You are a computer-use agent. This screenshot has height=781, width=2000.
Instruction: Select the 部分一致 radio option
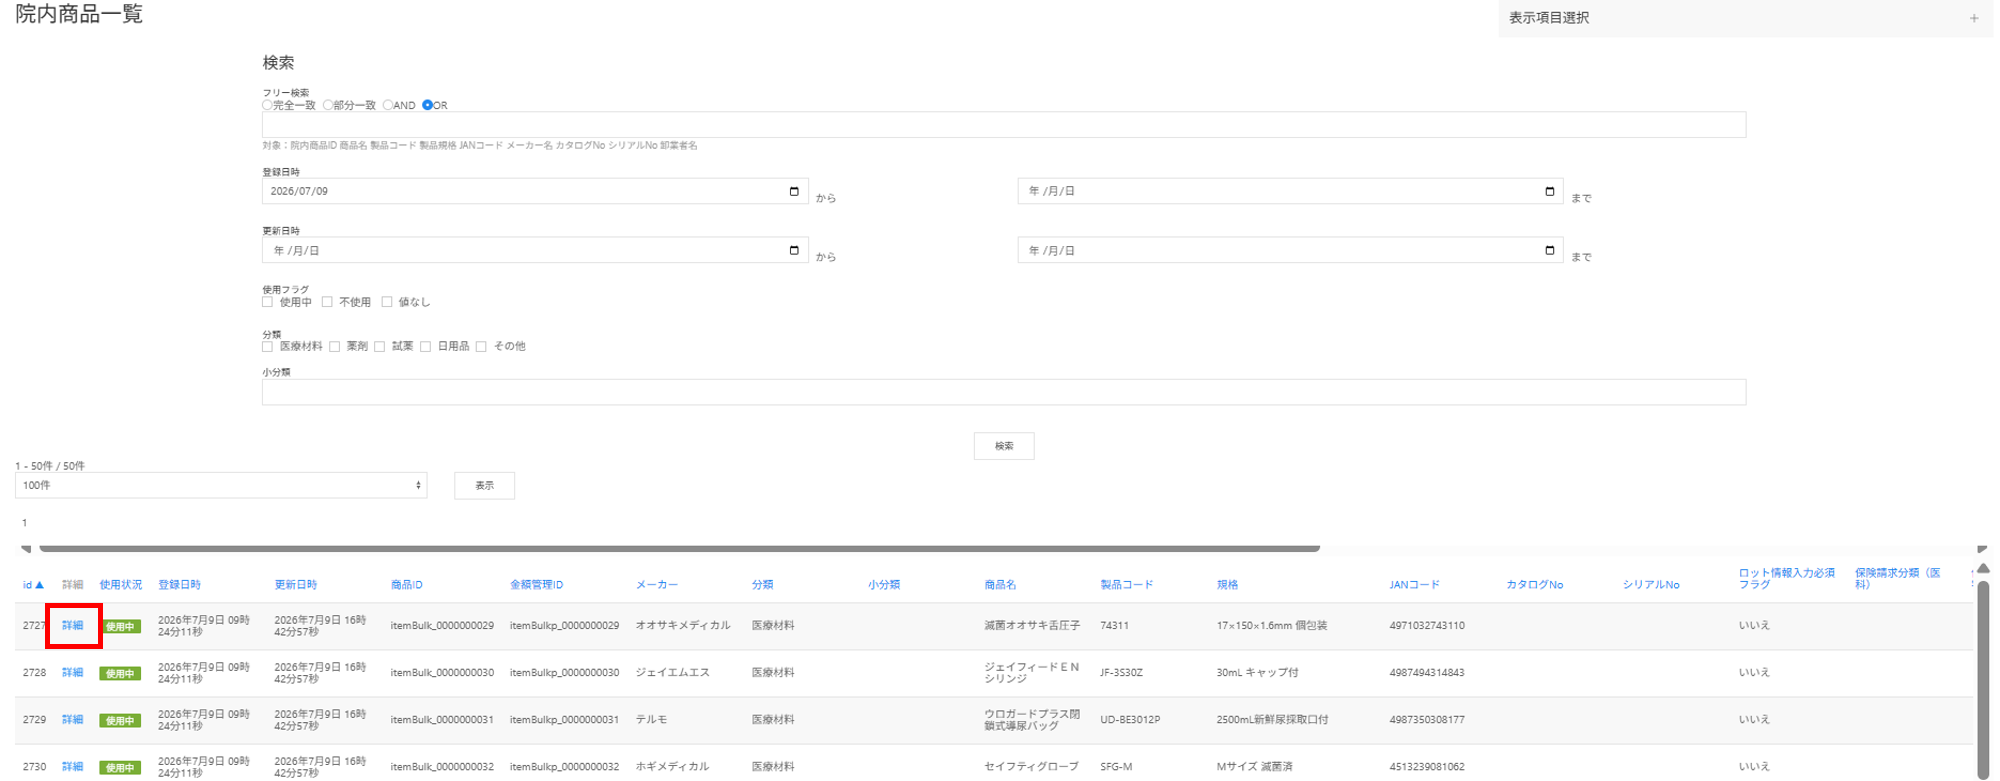pyautogui.click(x=327, y=105)
